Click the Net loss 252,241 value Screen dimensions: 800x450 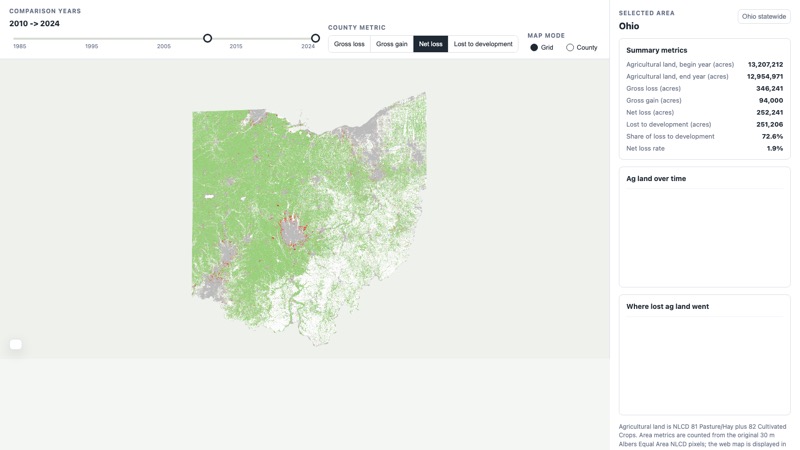tap(769, 112)
